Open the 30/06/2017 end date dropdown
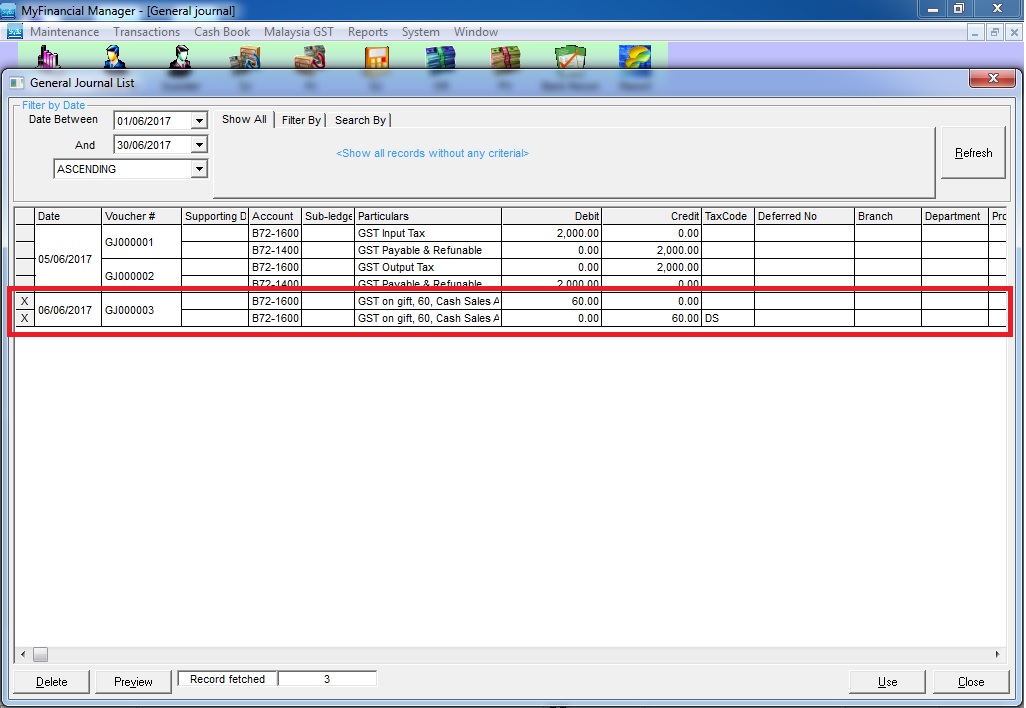Image resolution: width=1026 pixels, height=708 pixels. tap(199, 145)
